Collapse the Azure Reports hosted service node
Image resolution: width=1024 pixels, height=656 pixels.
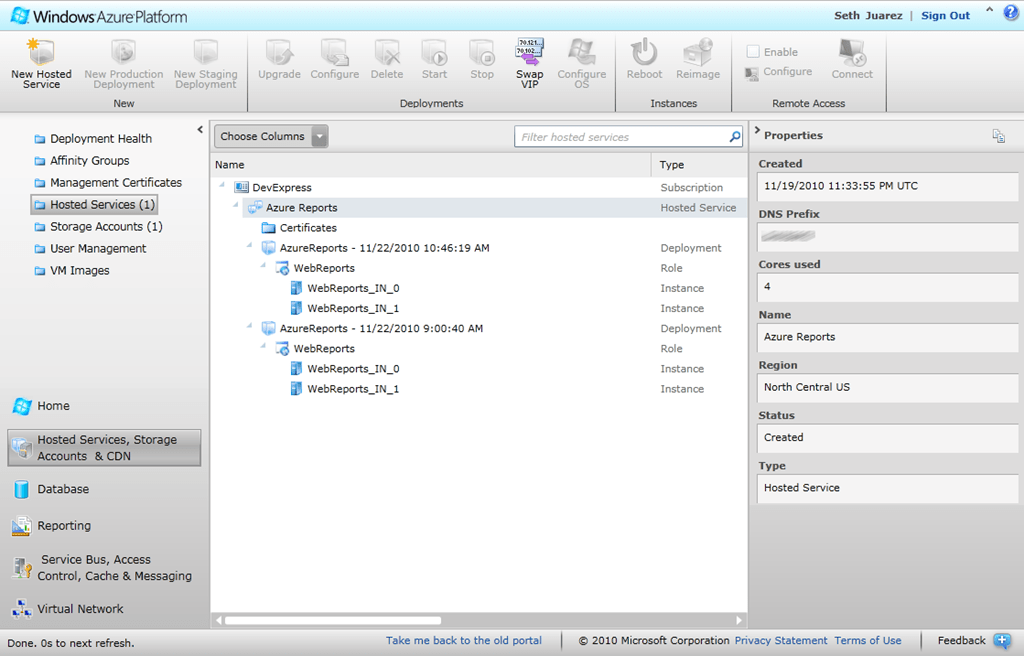coord(236,206)
